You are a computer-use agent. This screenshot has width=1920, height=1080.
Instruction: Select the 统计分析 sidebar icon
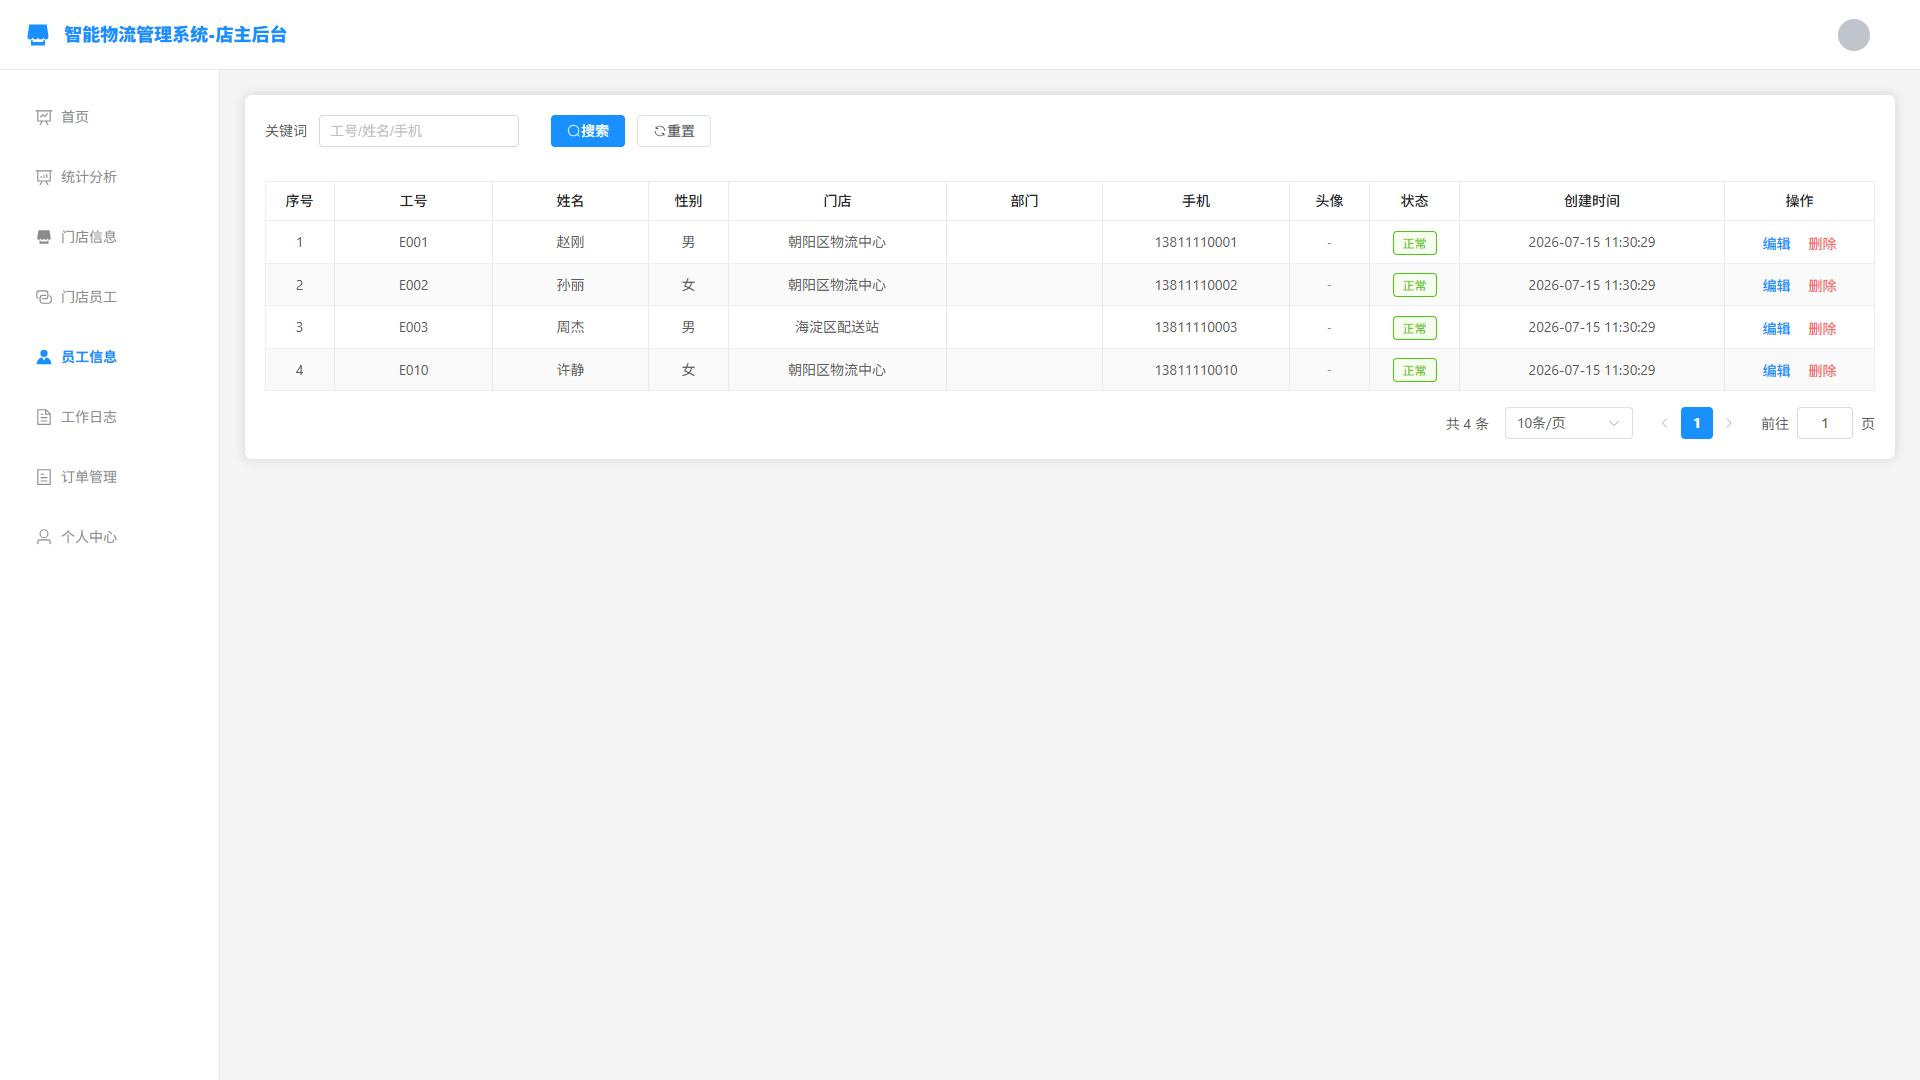tap(44, 177)
